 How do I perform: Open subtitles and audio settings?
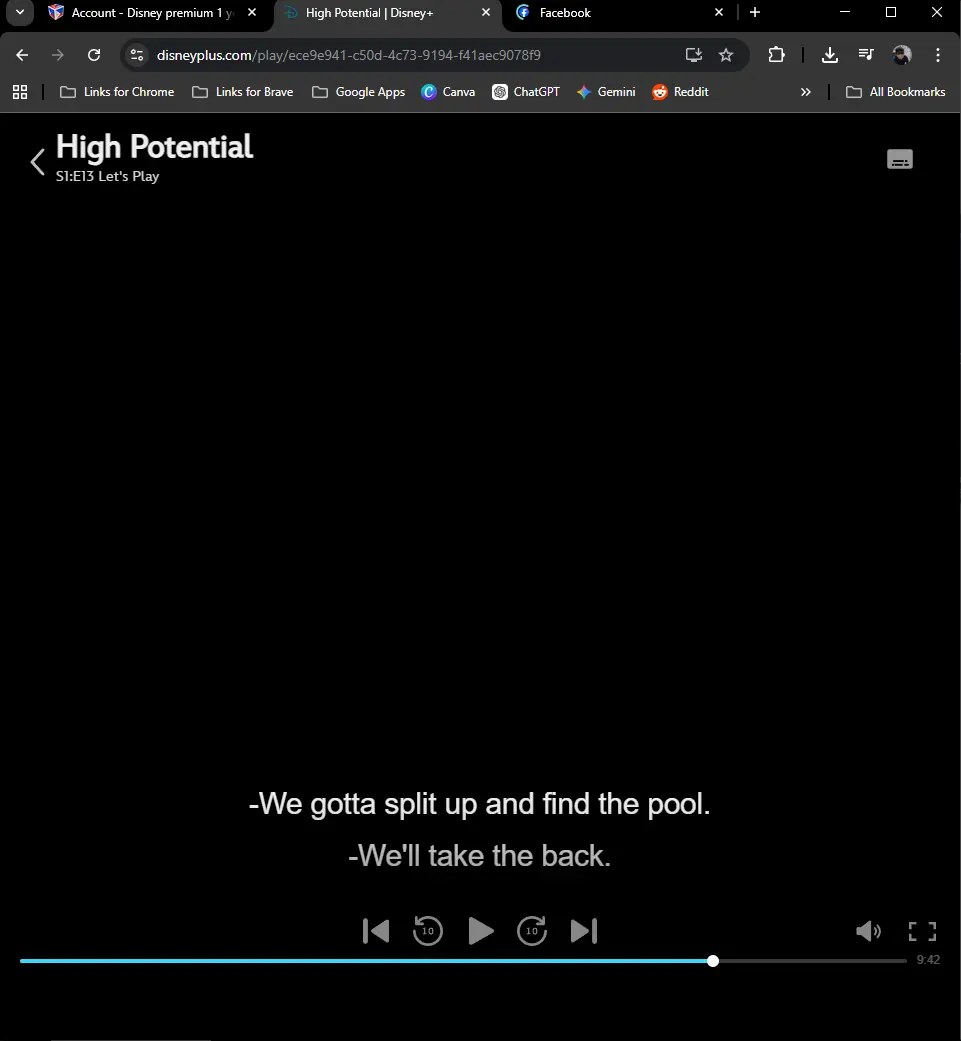899,159
